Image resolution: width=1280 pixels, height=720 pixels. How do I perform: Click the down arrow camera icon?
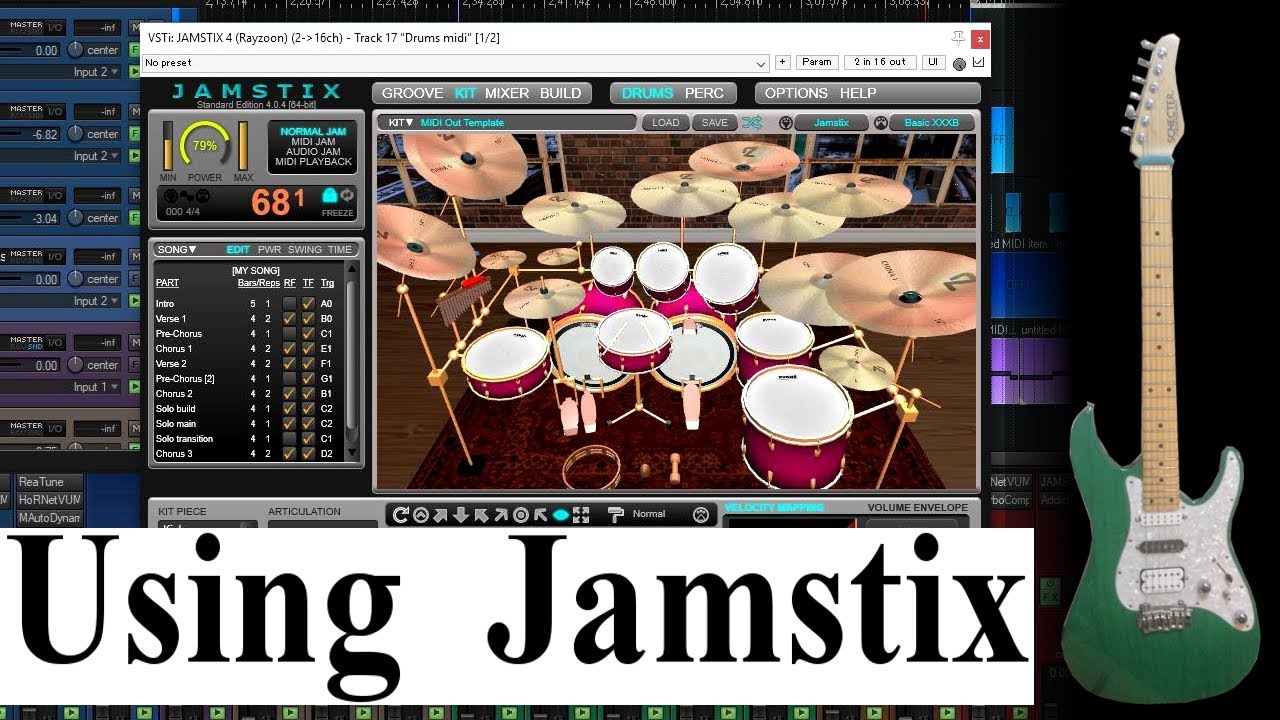tap(461, 515)
